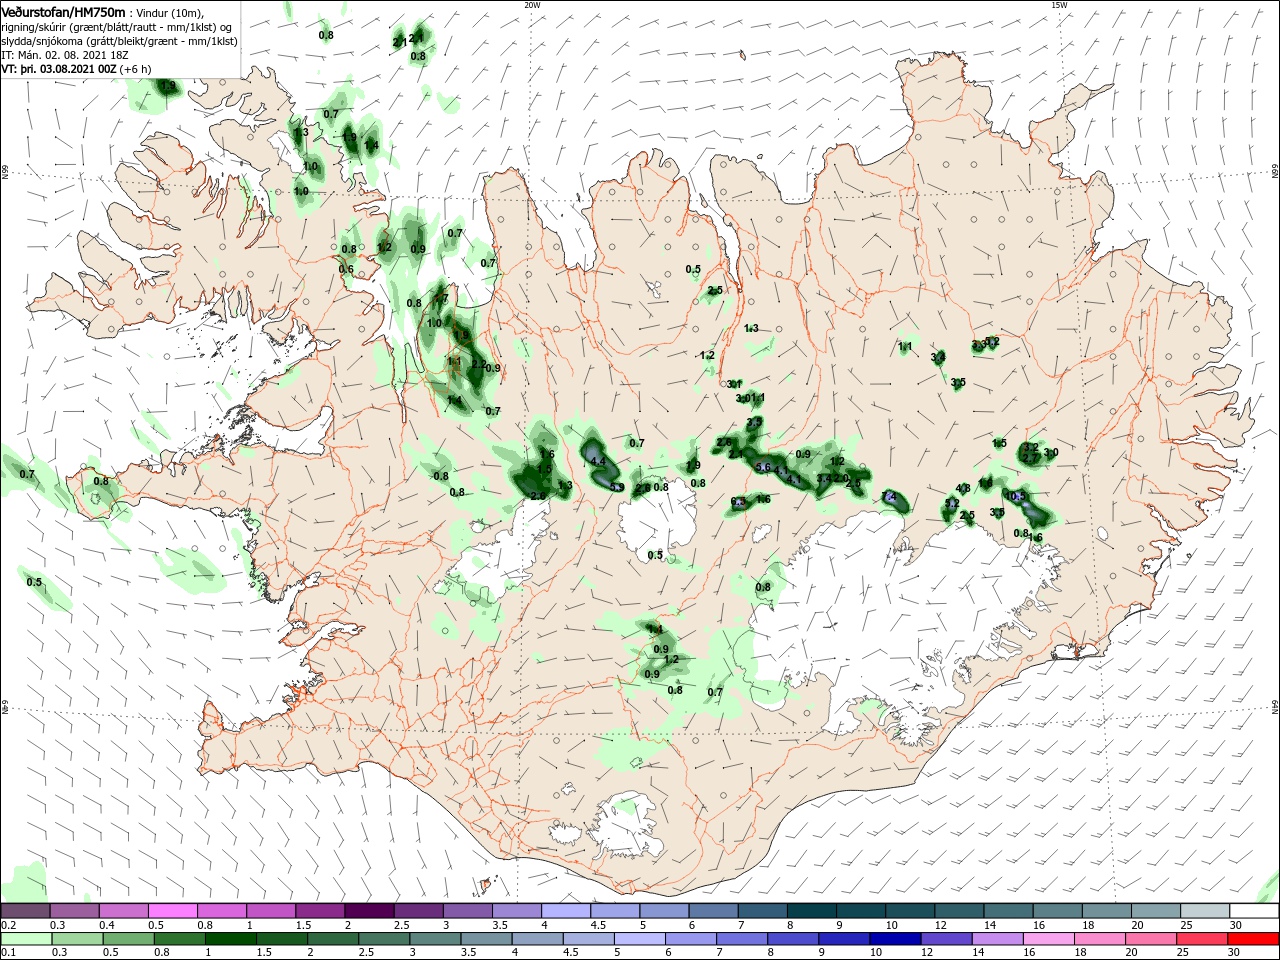Viewport: 1280px width, 960px height.
Task: Click the white 30 mm swatch in the upper snow legend
Action: tap(1254, 911)
